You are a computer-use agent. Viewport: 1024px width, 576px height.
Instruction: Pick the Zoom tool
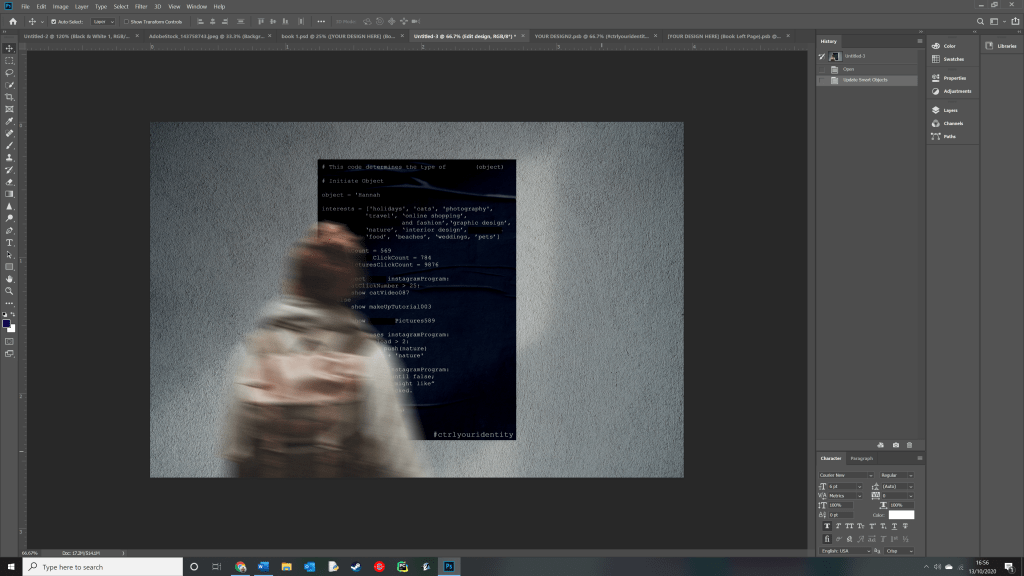coord(10,291)
